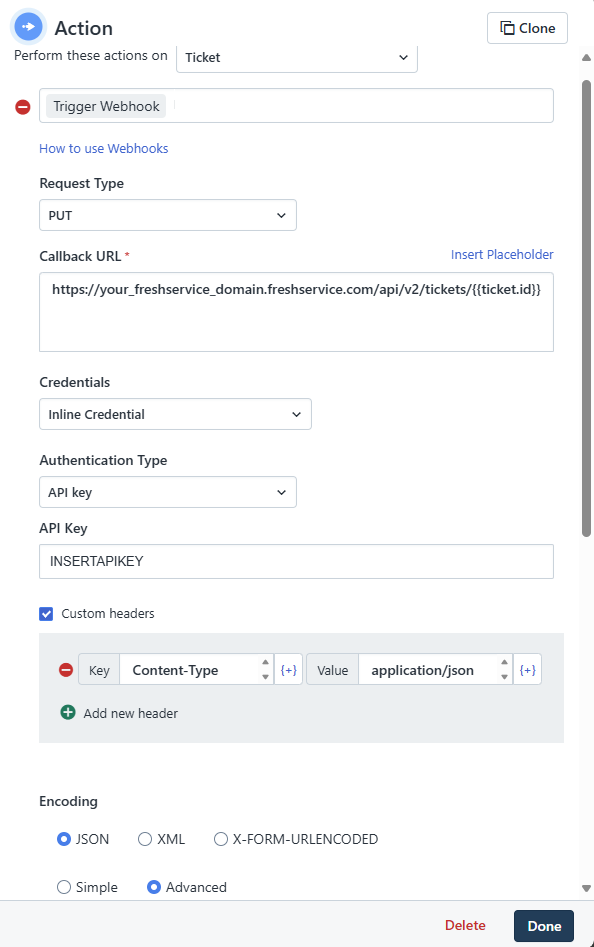Click the Clone action button
Image resolution: width=594 pixels, height=947 pixels.
point(527,28)
